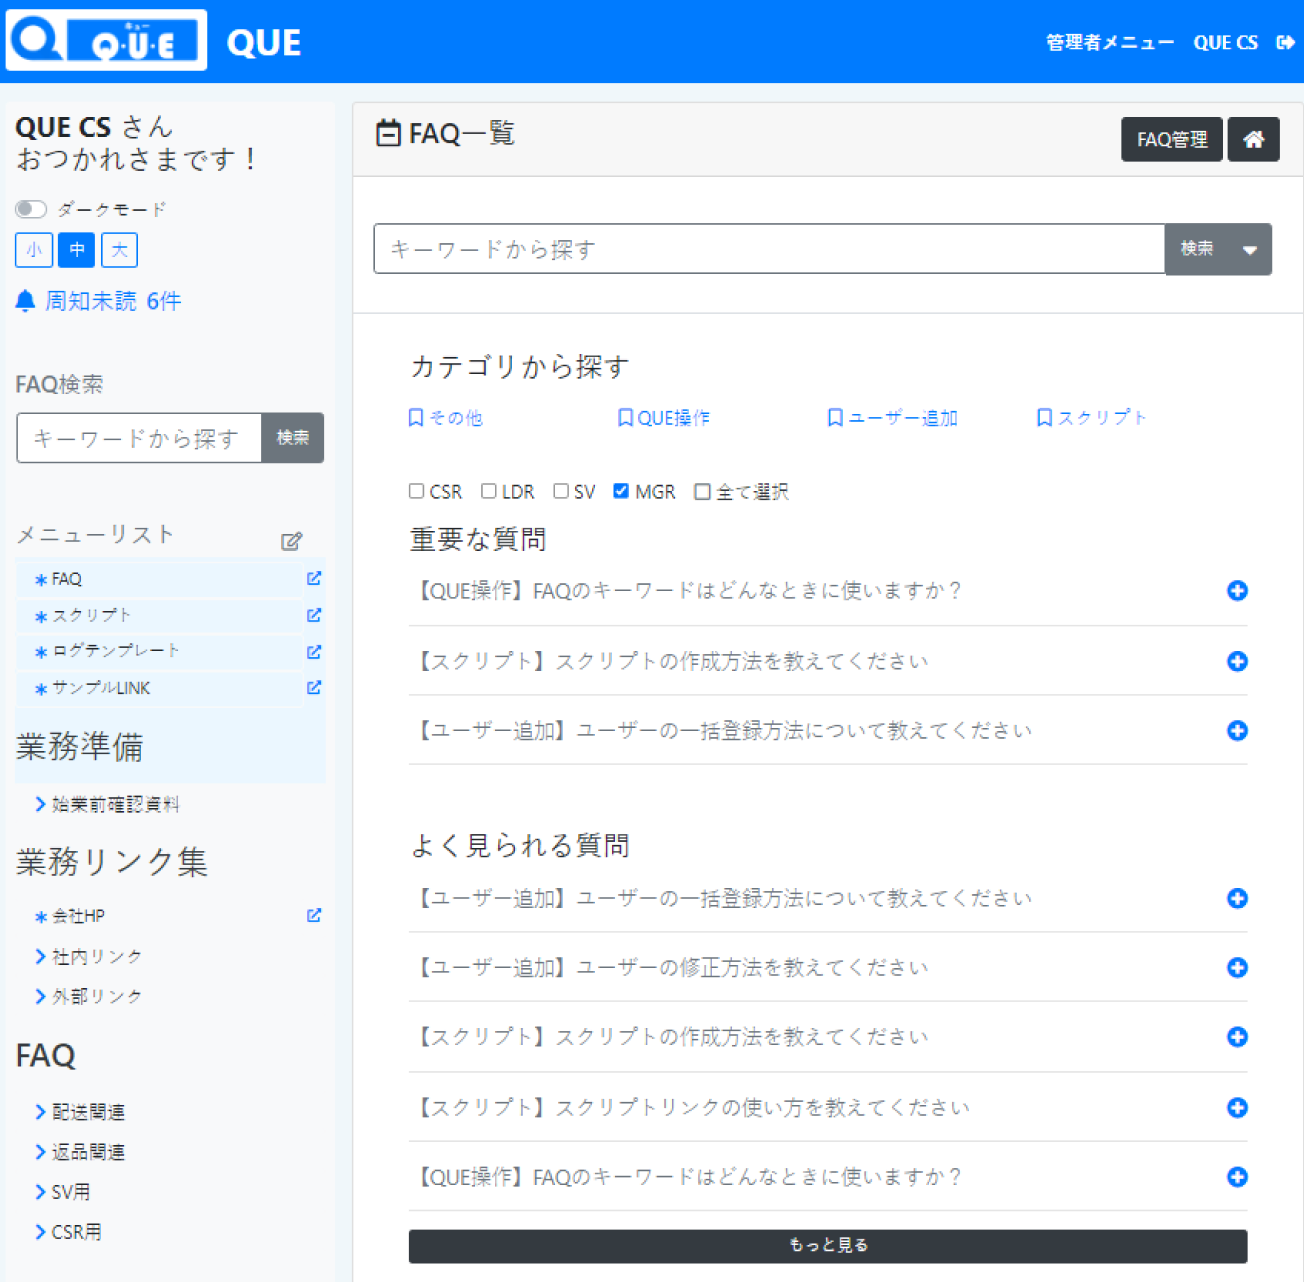Click the sidebar 検索 button
This screenshot has height=1282, width=1304.
[x=293, y=438]
